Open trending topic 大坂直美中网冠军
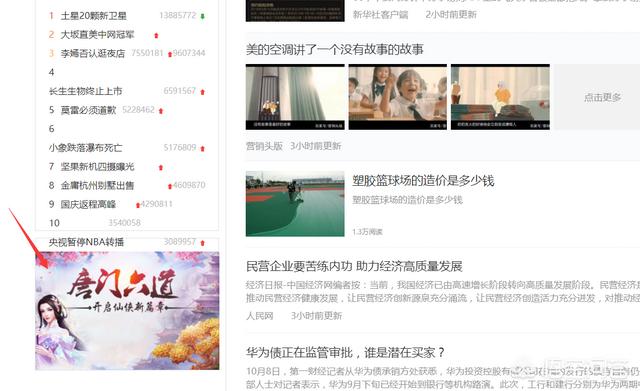This screenshot has width=640, height=391. pos(97,35)
